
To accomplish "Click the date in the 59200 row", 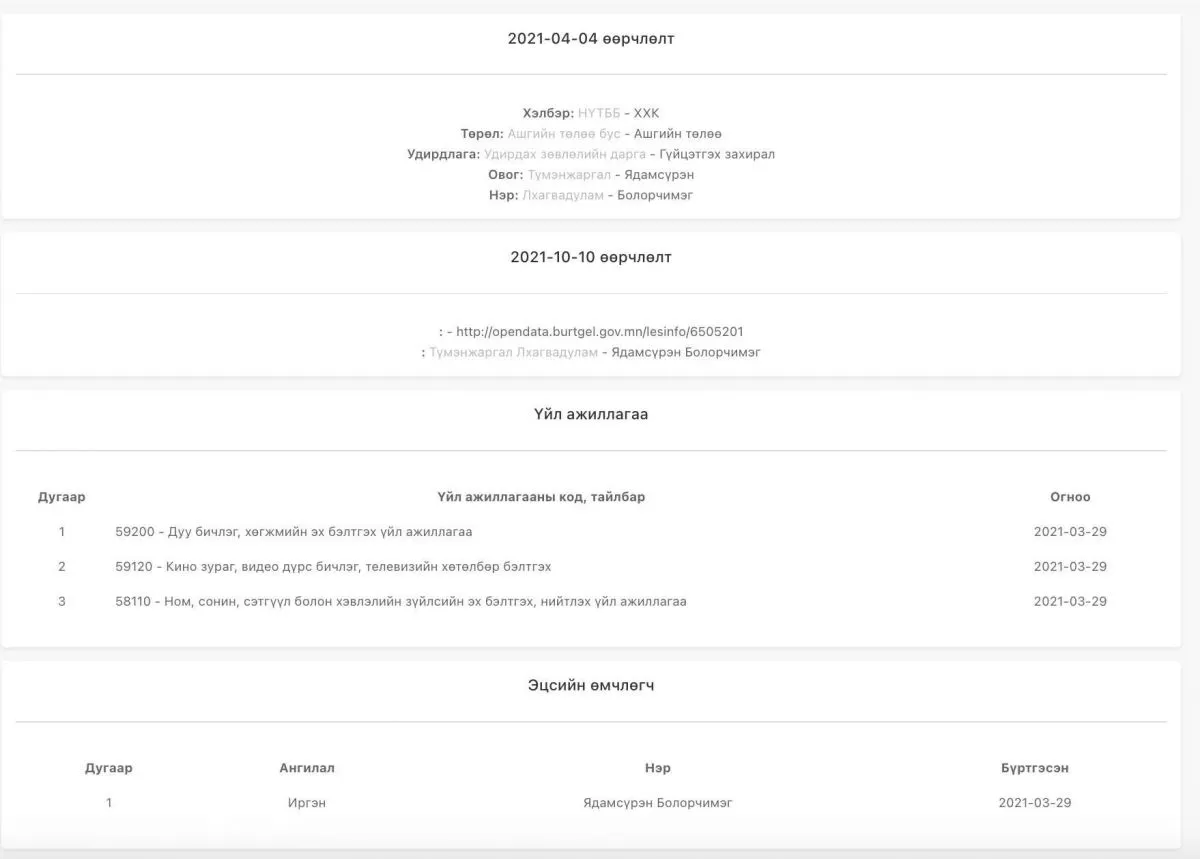I will tap(1070, 532).
